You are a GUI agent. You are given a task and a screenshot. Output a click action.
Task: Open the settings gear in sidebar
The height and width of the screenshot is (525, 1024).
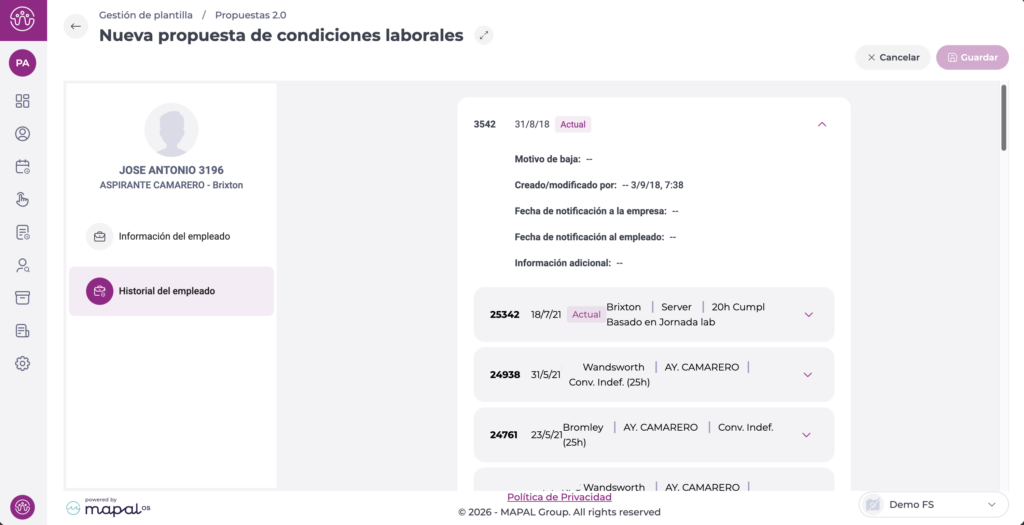point(23,364)
